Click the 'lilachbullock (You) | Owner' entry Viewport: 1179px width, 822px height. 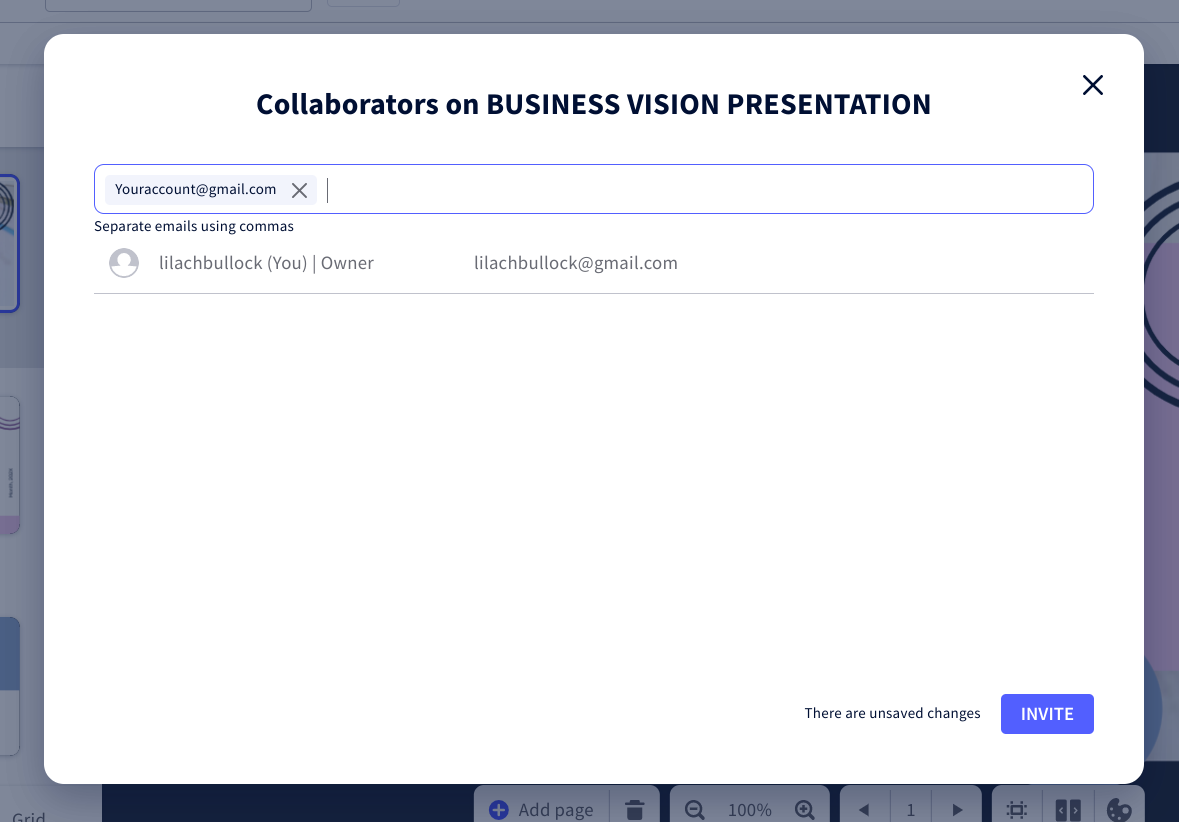click(266, 262)
